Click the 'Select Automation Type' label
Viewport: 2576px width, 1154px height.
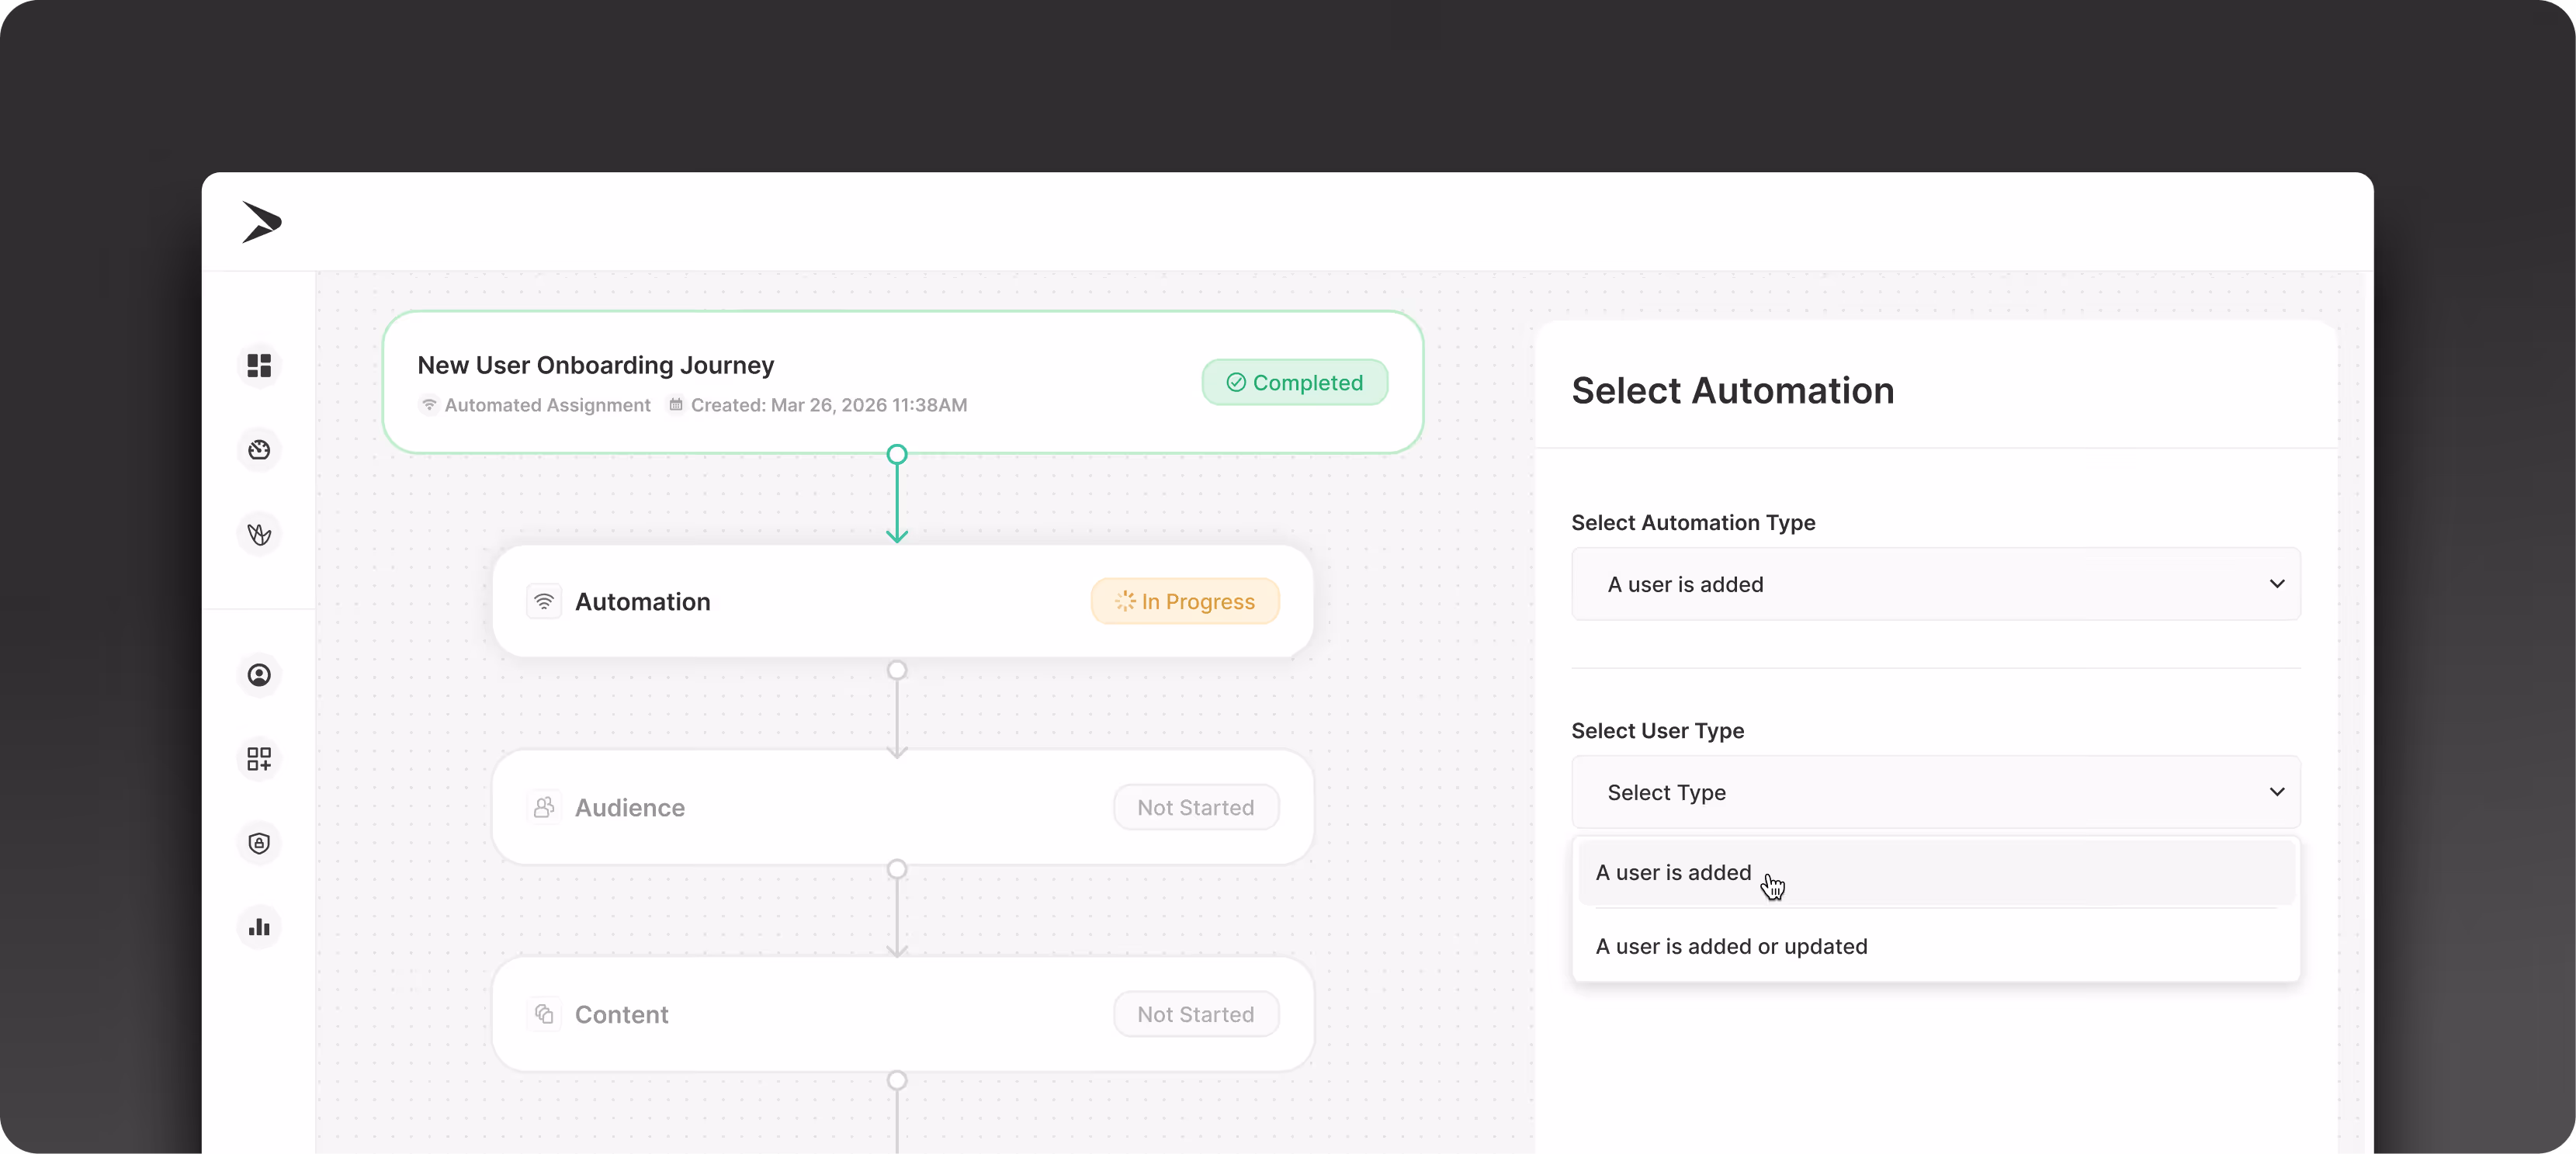1693,522
